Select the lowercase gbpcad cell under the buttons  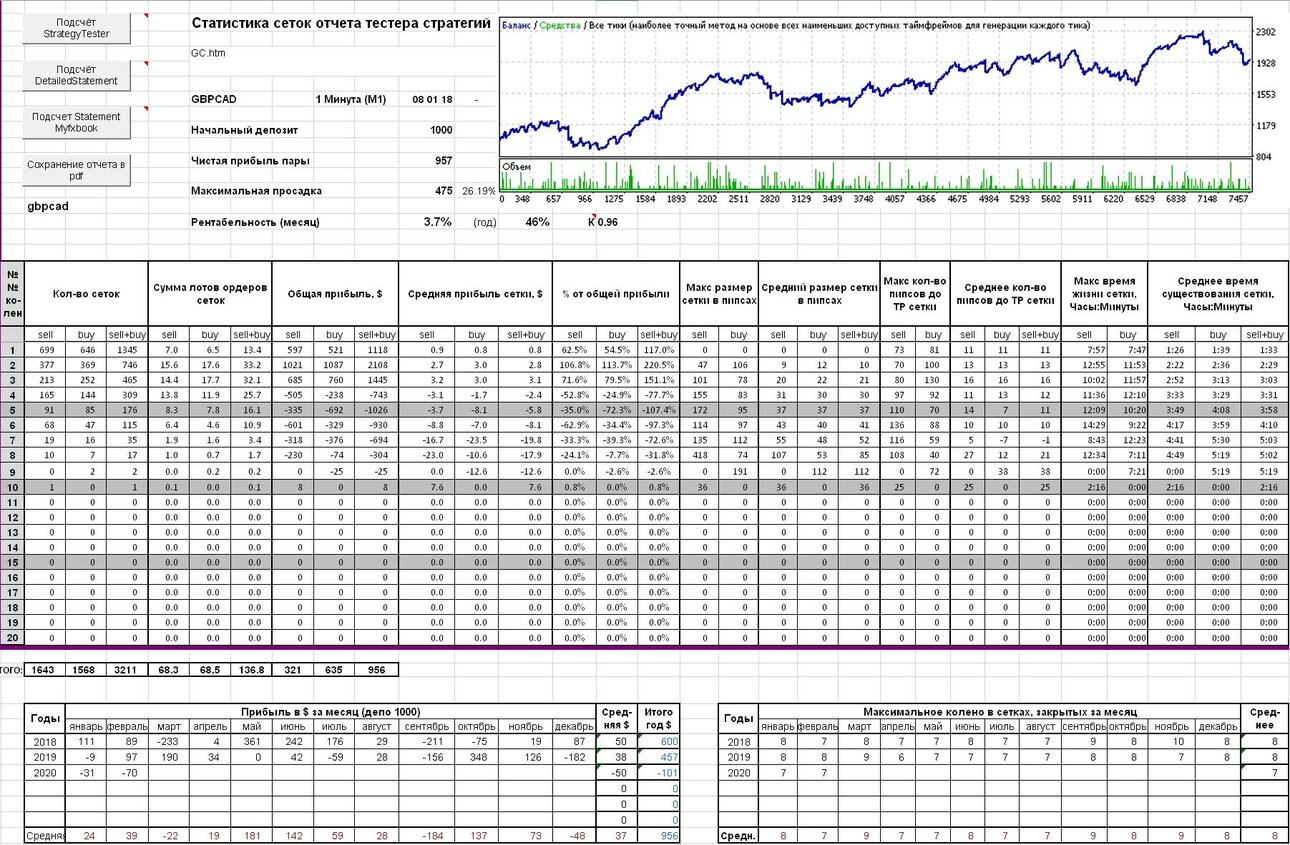coord(47,206)
